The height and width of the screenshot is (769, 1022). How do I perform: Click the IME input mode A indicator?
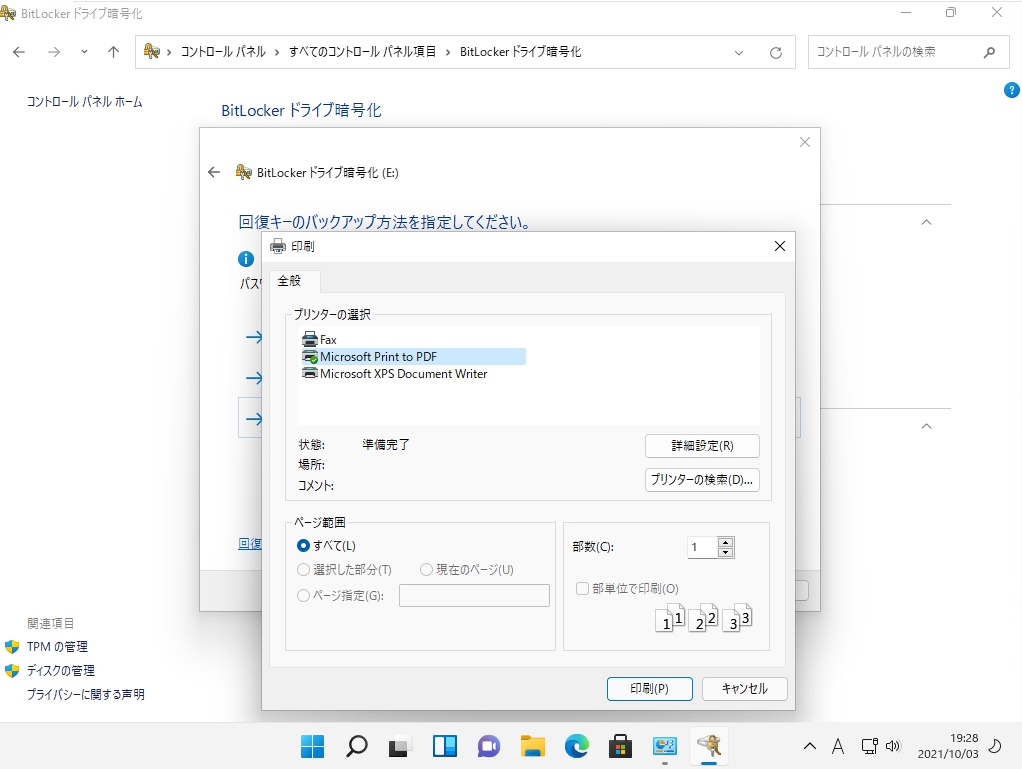click(838, 746)
